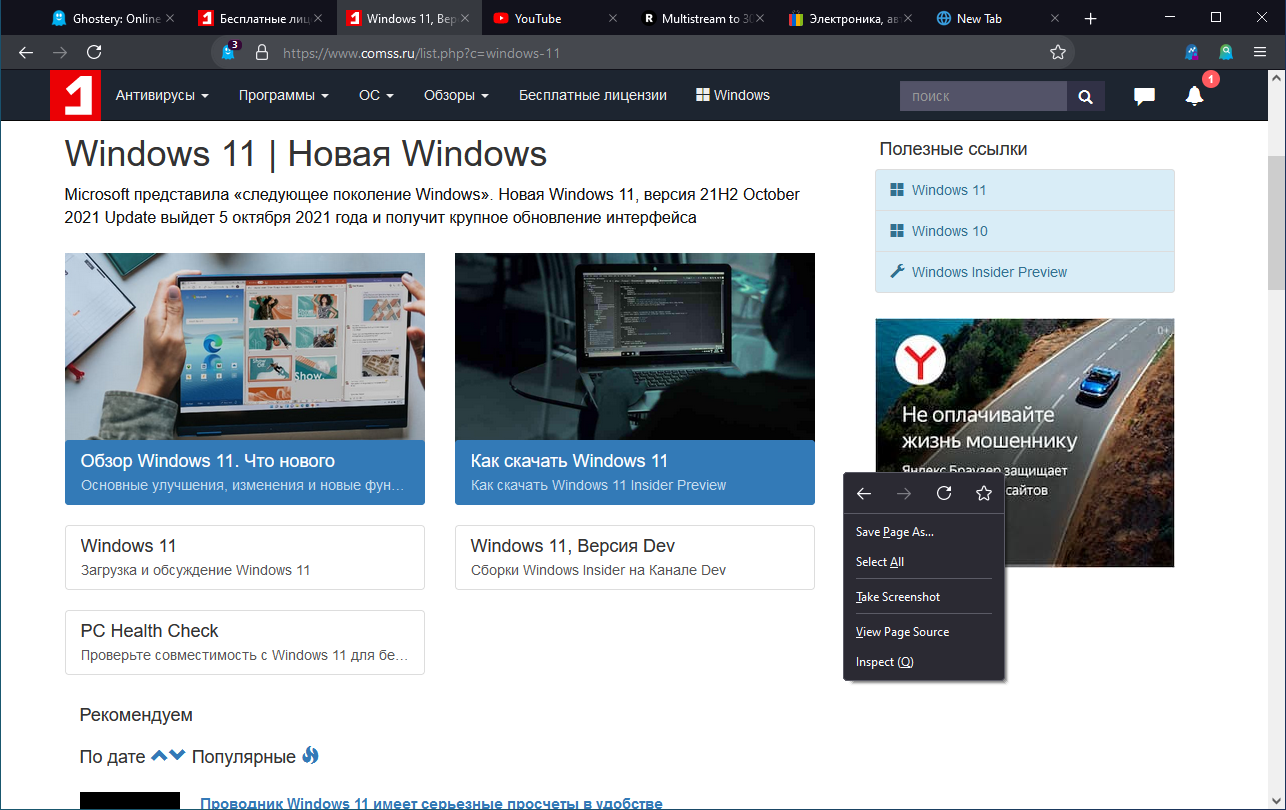Screen dimensions: 1286x810
Task: Sort by date descending with the down chevron
Action: 177,756
